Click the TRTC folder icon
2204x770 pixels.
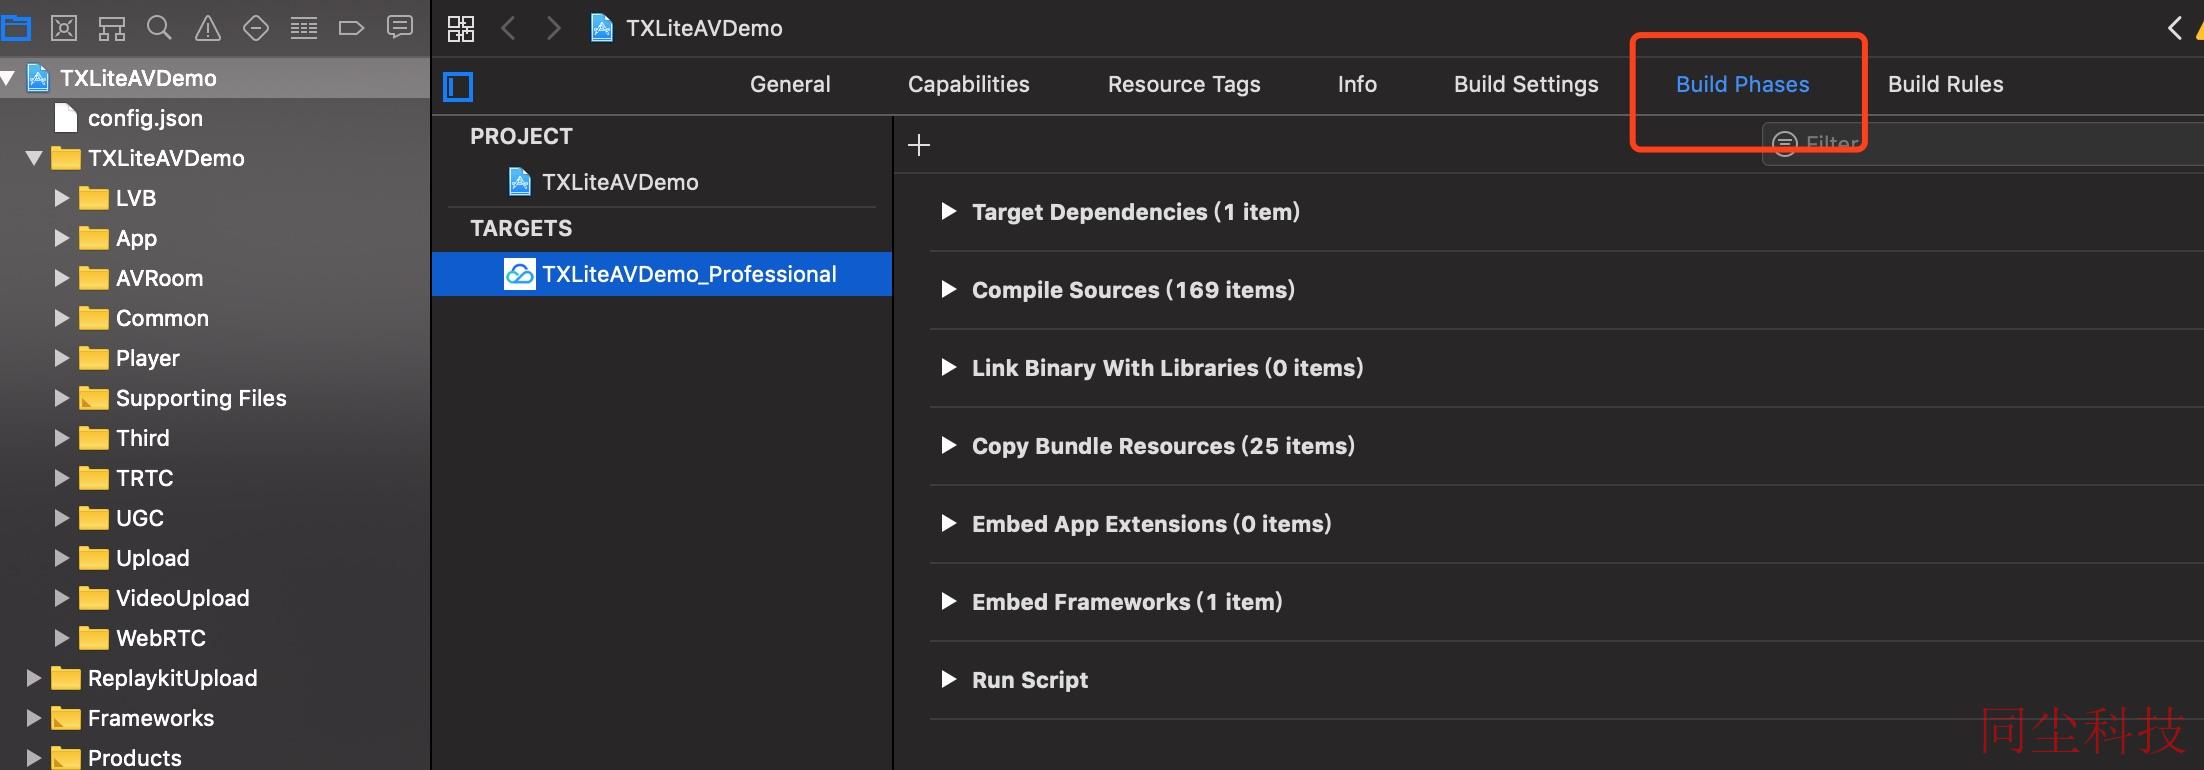tap(94, 478)
